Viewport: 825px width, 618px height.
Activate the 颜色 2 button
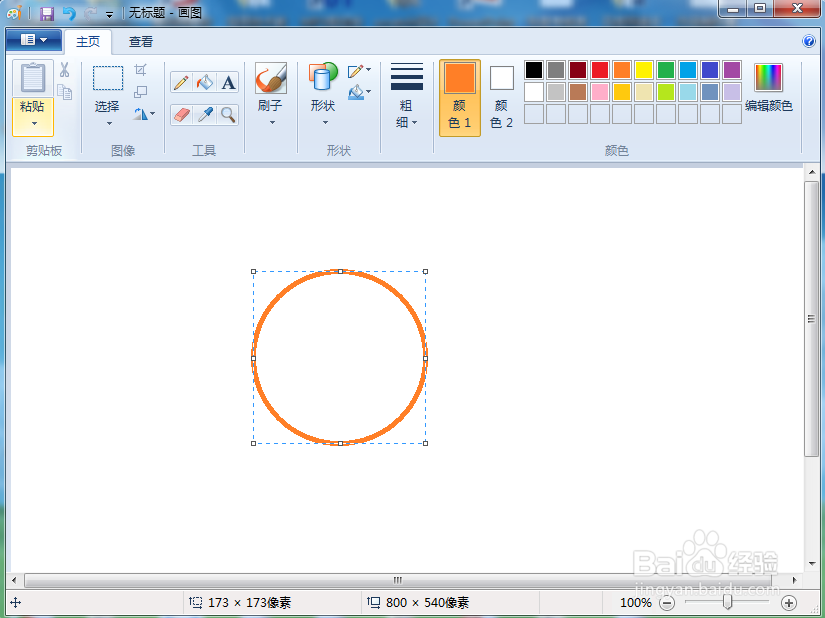pyautogui.click(x=501, y=98)
